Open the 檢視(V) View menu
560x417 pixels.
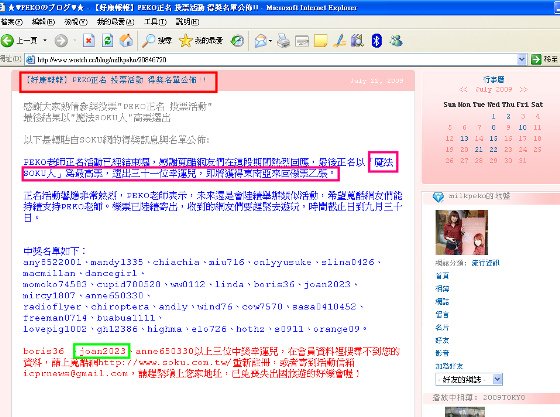click(x=76, y=22)
